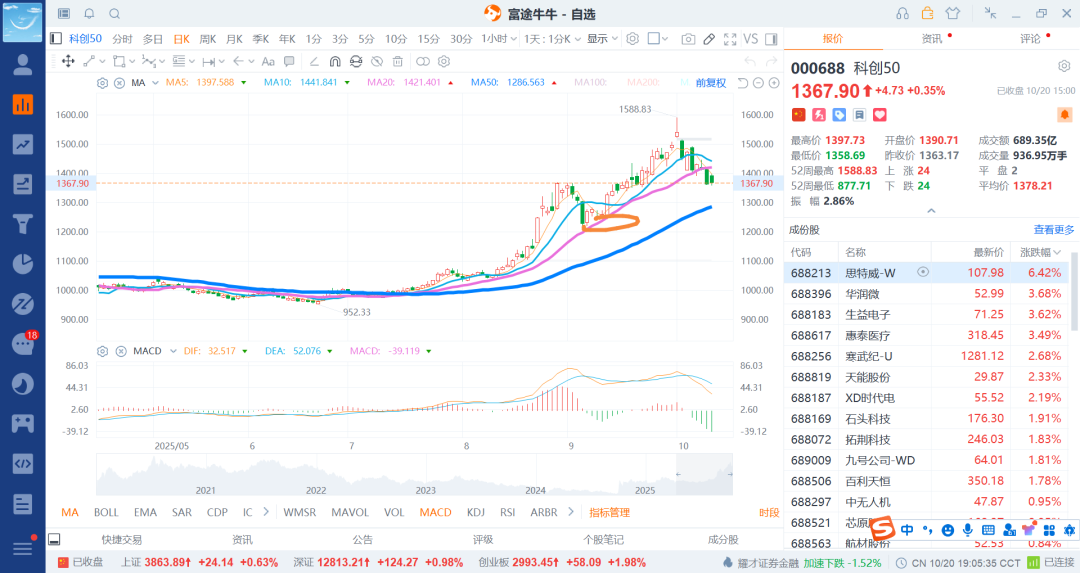Click 前复权 adjustment button
Image resolution: width=1080 pixels, height=573 pixels.
pyautogui.click(x=711, y=83)
